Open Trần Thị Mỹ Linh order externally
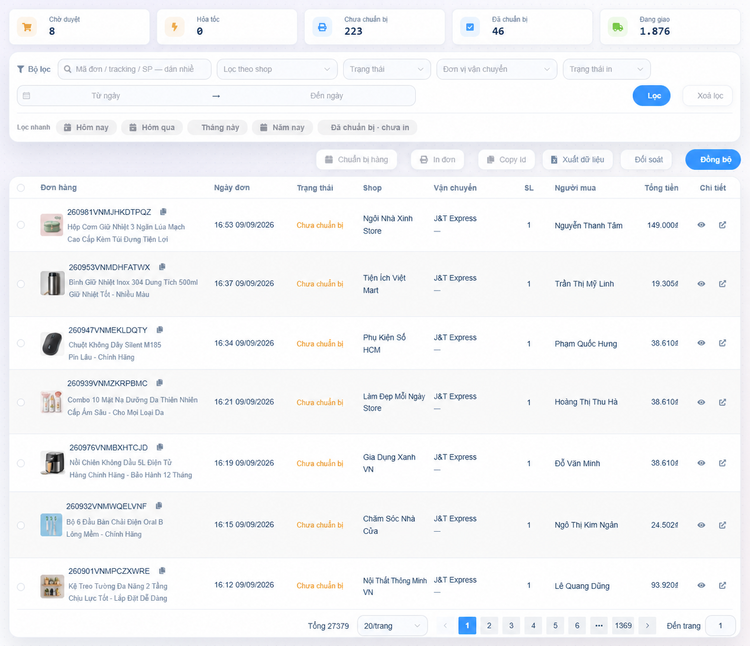Image resolution: width=750 pixels, height=646 pixels. pyautogui.click(x=722, y=284)
